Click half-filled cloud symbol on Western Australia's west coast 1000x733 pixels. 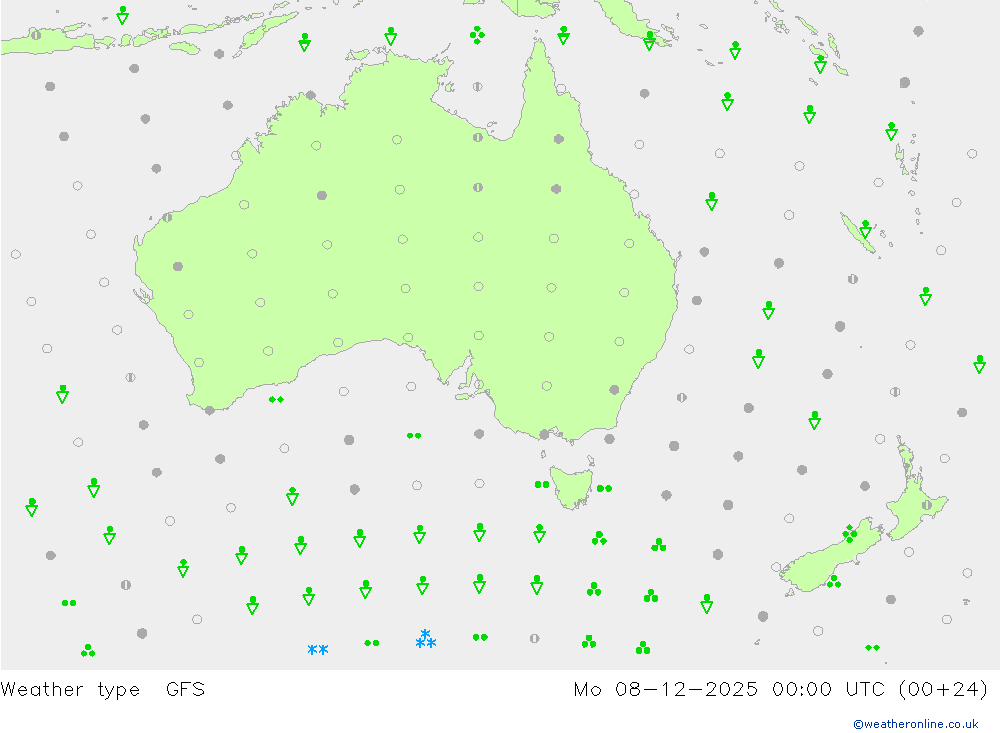[x=167, y=218]
